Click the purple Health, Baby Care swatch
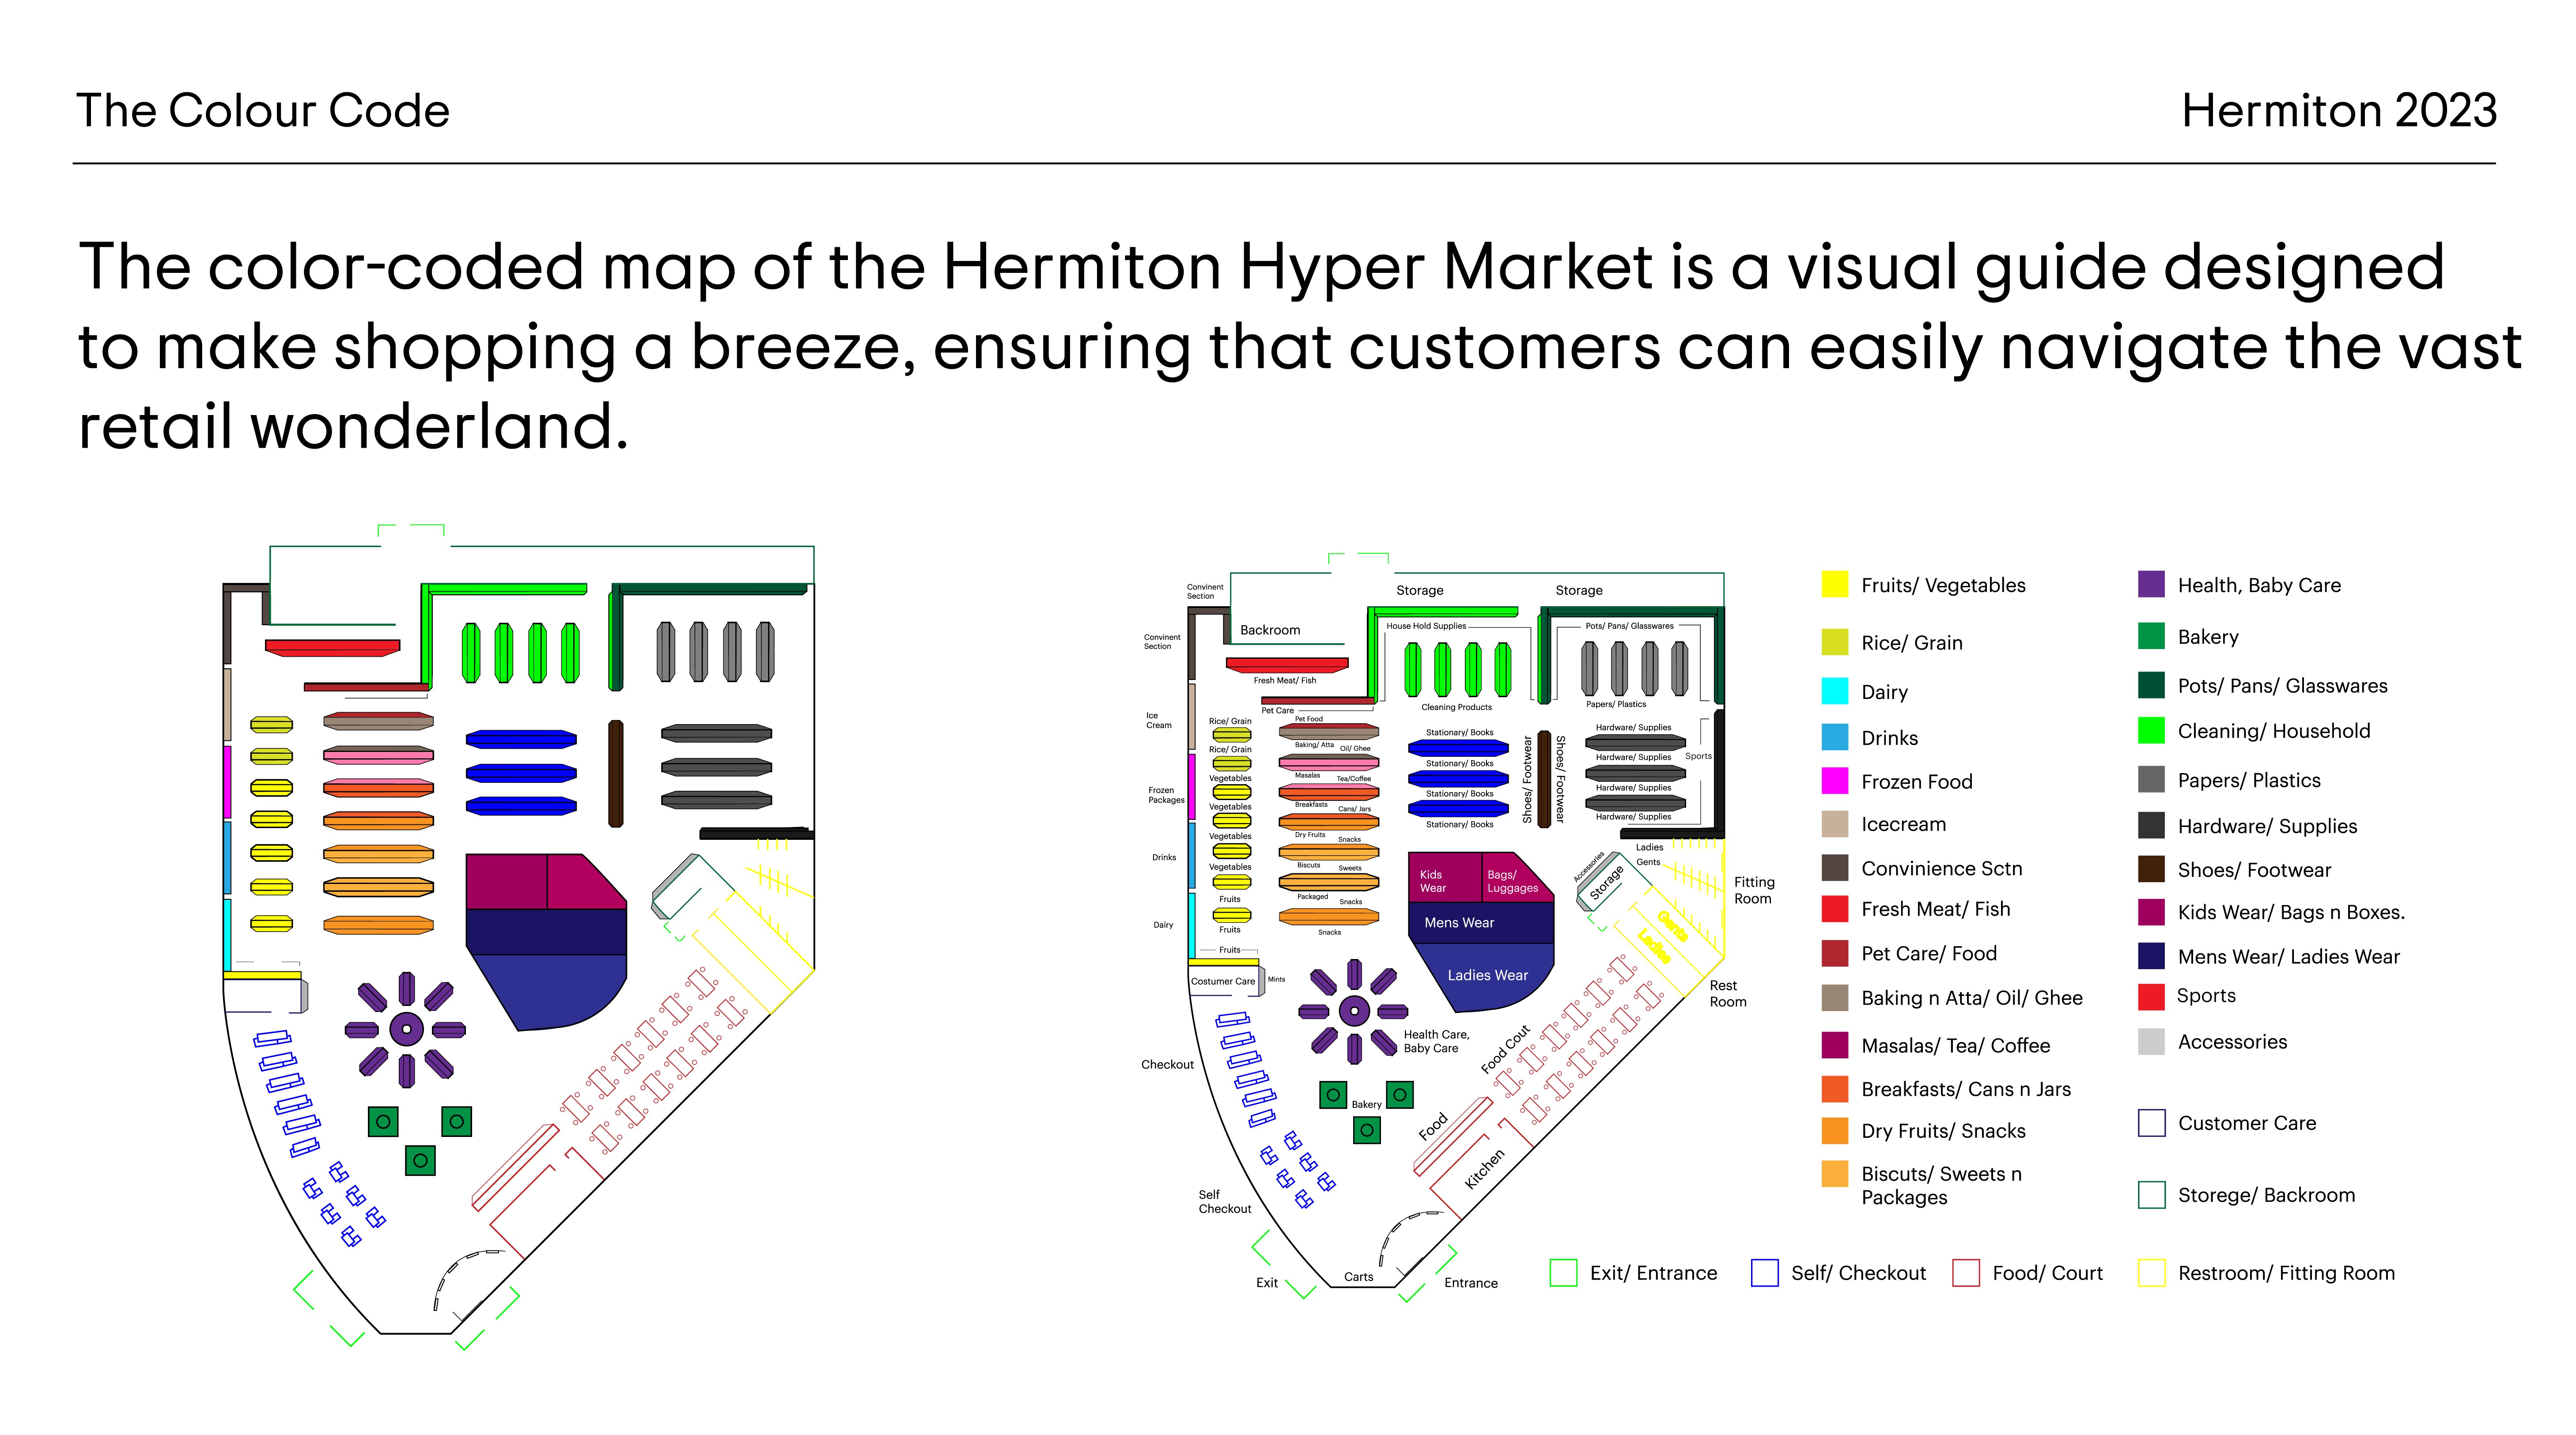Image resolution: width=2576 pixels, height=1435 pixels. 2151,584
